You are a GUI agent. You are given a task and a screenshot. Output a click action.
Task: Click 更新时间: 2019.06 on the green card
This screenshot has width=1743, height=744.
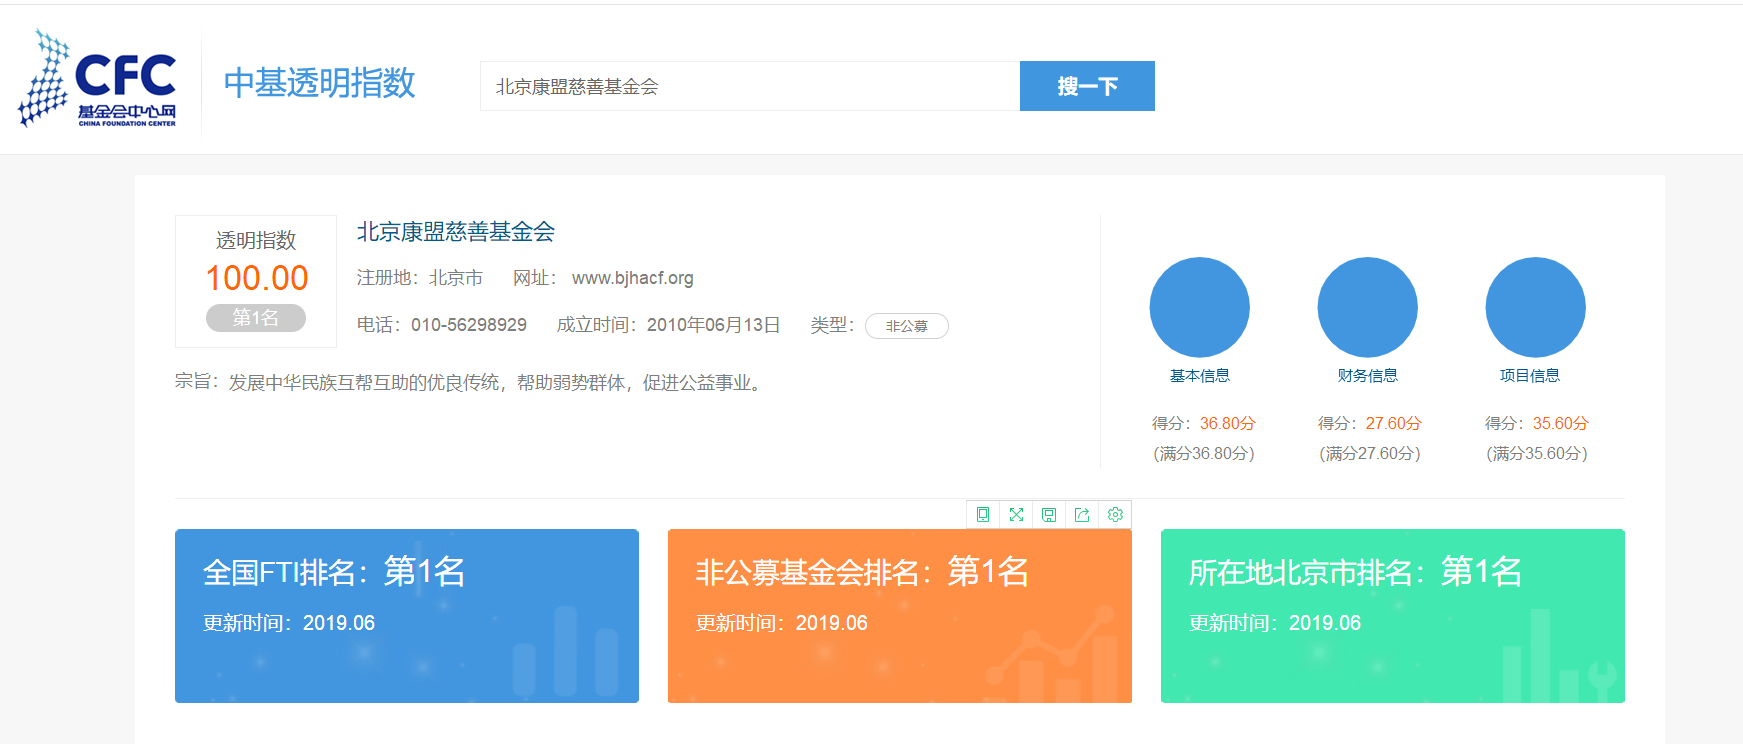point(1275,623)
